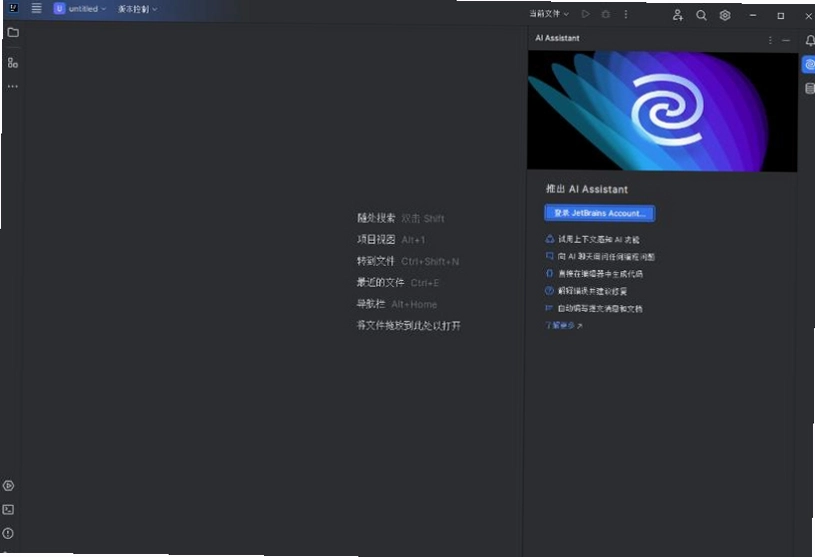The image size is (815, 557).
Task: Open the Problems tool window icon
Action: tap(8, 534)
